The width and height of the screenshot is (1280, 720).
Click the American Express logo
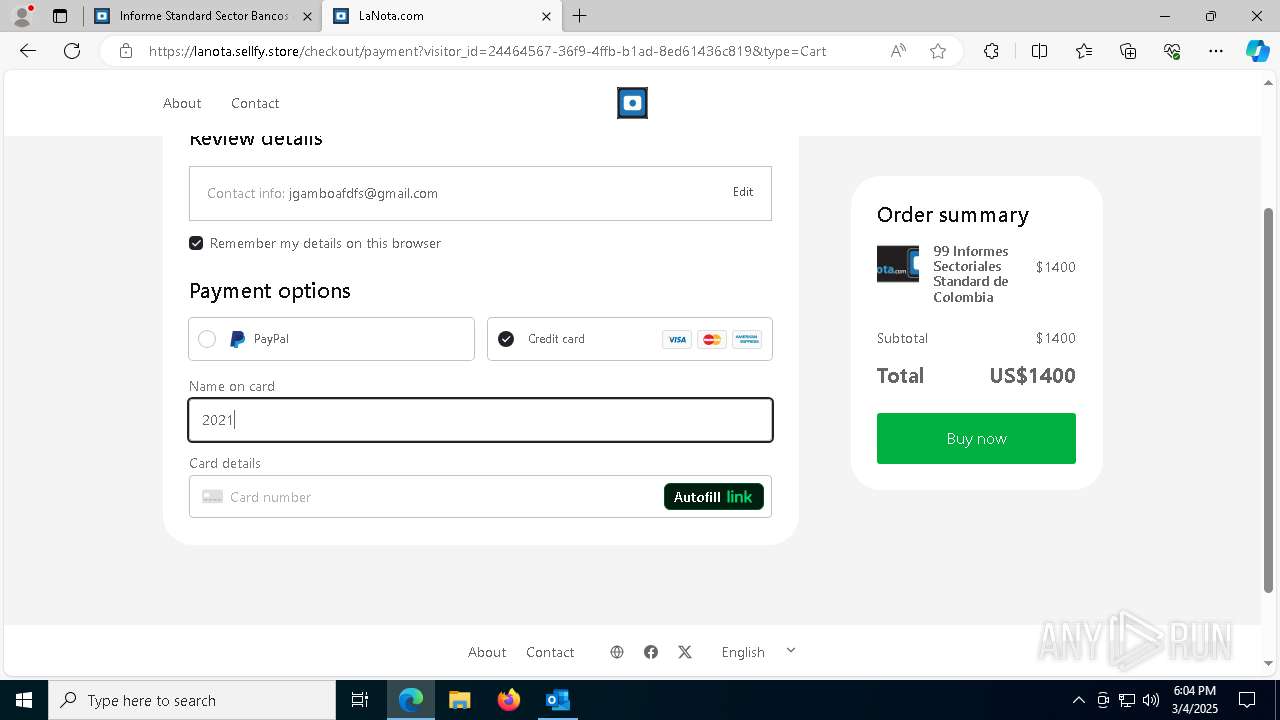point(747,340)
